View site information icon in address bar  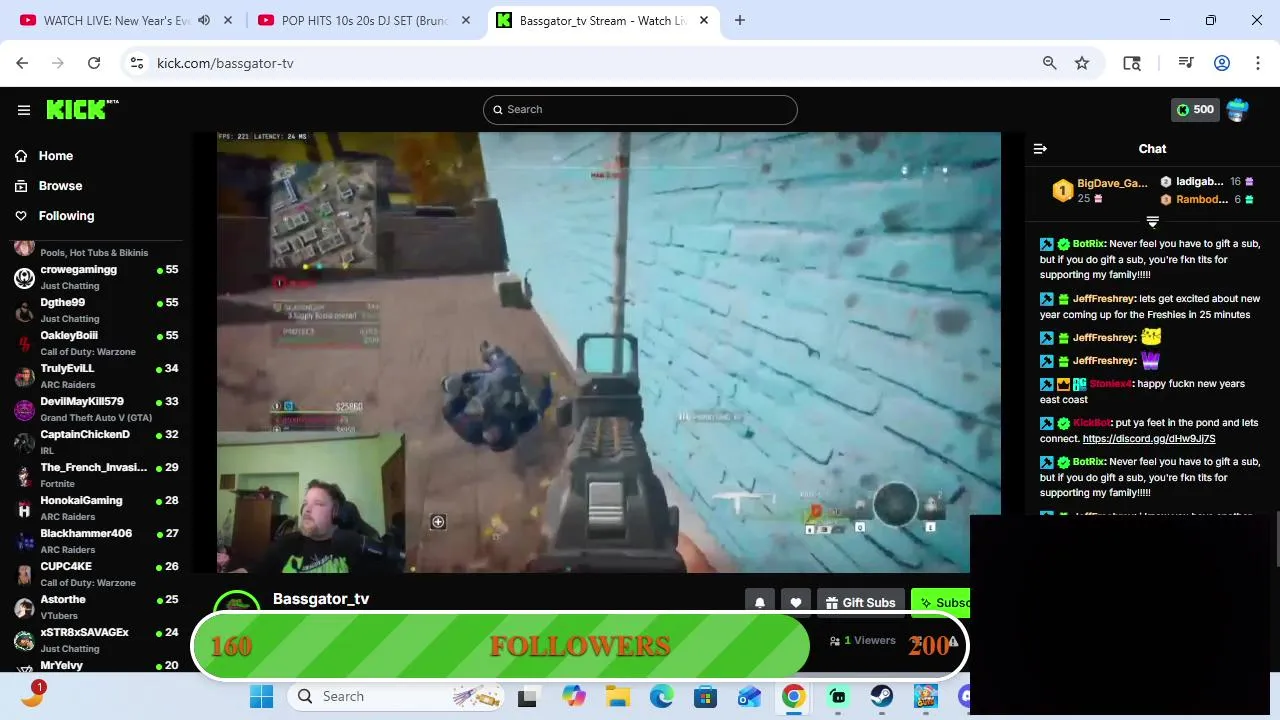(138, 63)
